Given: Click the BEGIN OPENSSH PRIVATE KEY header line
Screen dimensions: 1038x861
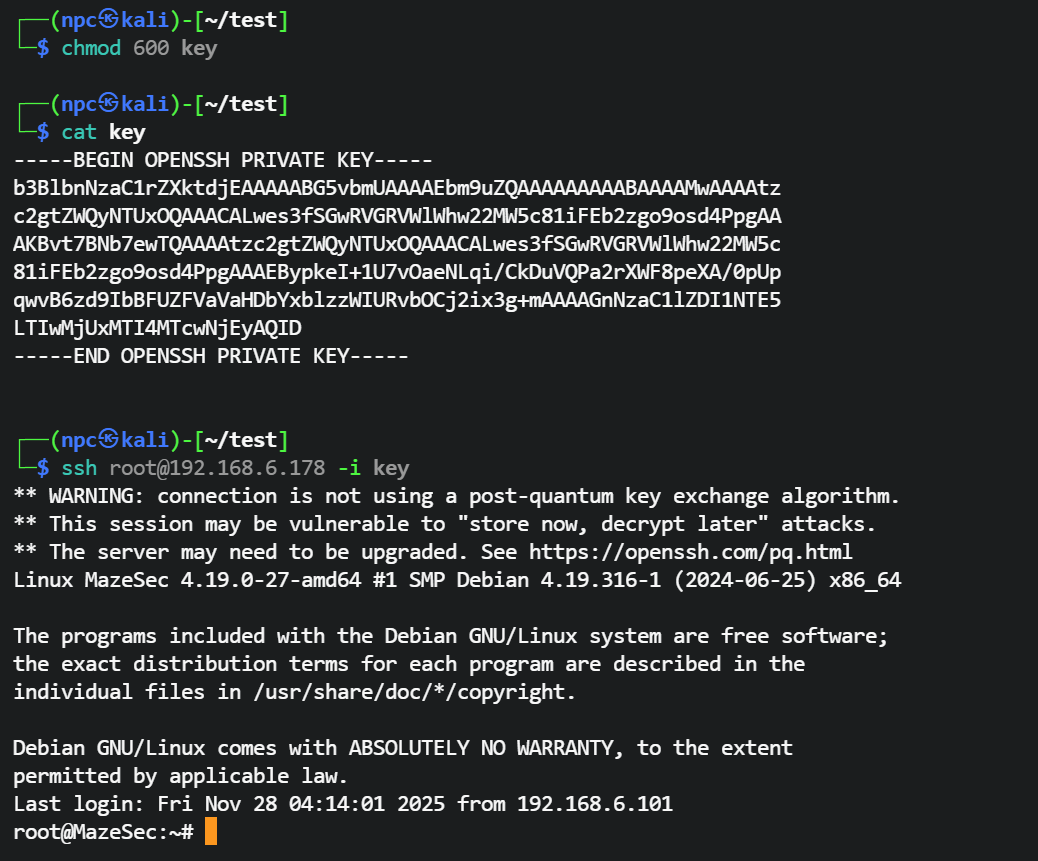Looking at the screenshot, I should point(223,160).
